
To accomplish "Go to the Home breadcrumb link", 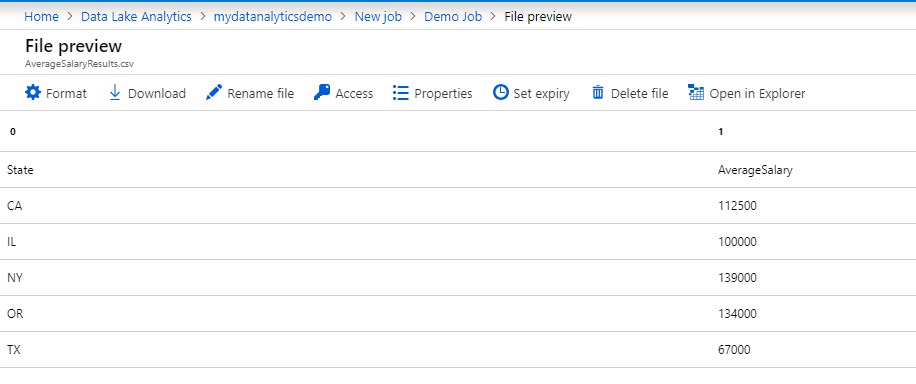I will pyautogui.click(x=41, y=17).
